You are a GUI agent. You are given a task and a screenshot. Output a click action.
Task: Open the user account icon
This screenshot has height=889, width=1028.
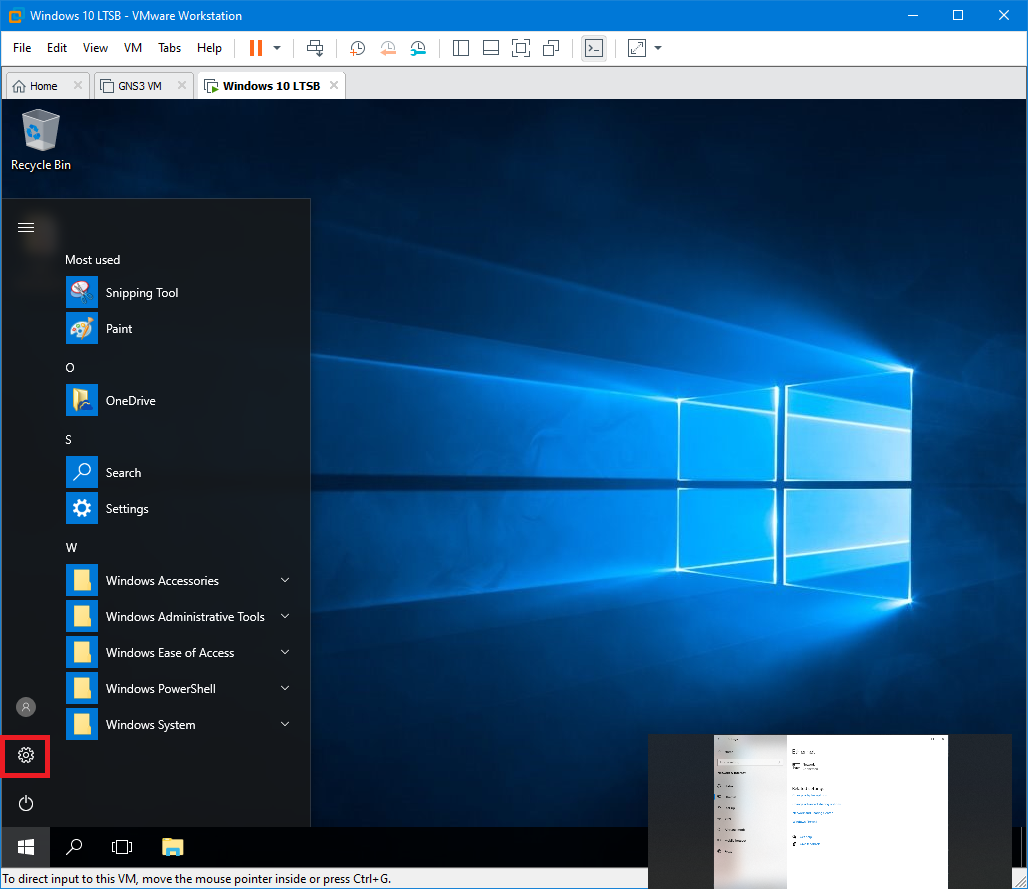[x=26, y=707]
